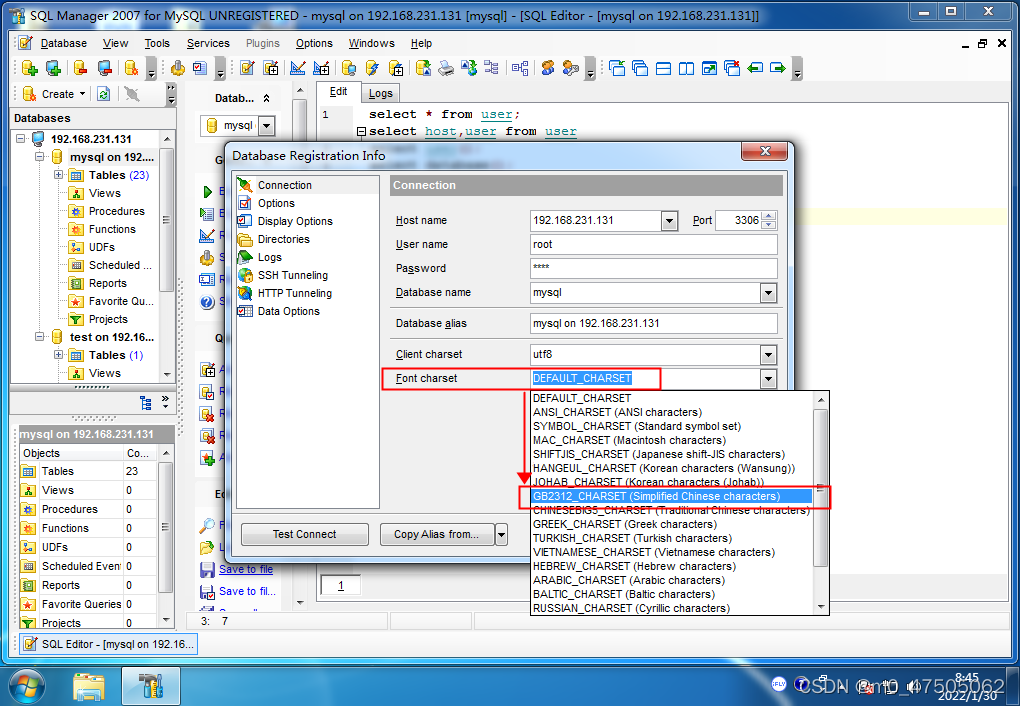This screenshot has width=1020, height=706.
Task: Open the Windows Start button
Action: tap(27, 686)
